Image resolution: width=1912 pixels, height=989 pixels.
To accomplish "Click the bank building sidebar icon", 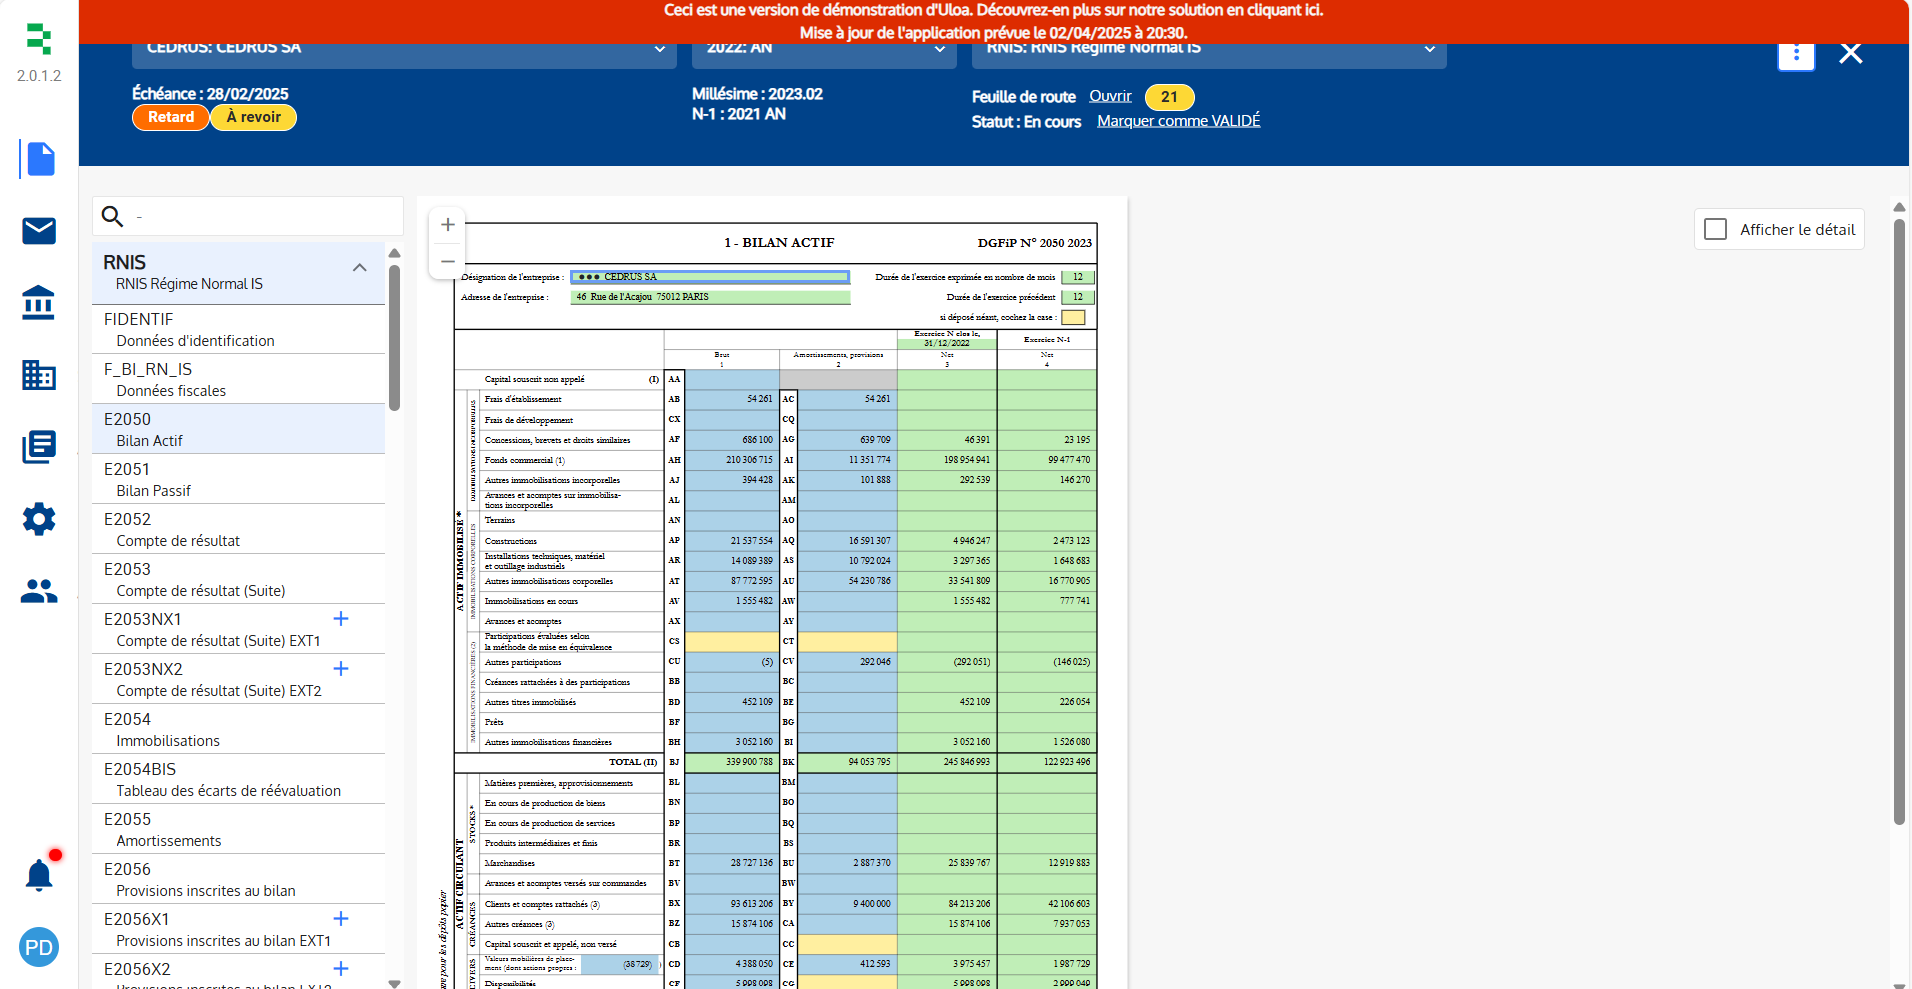I will 39,302.
